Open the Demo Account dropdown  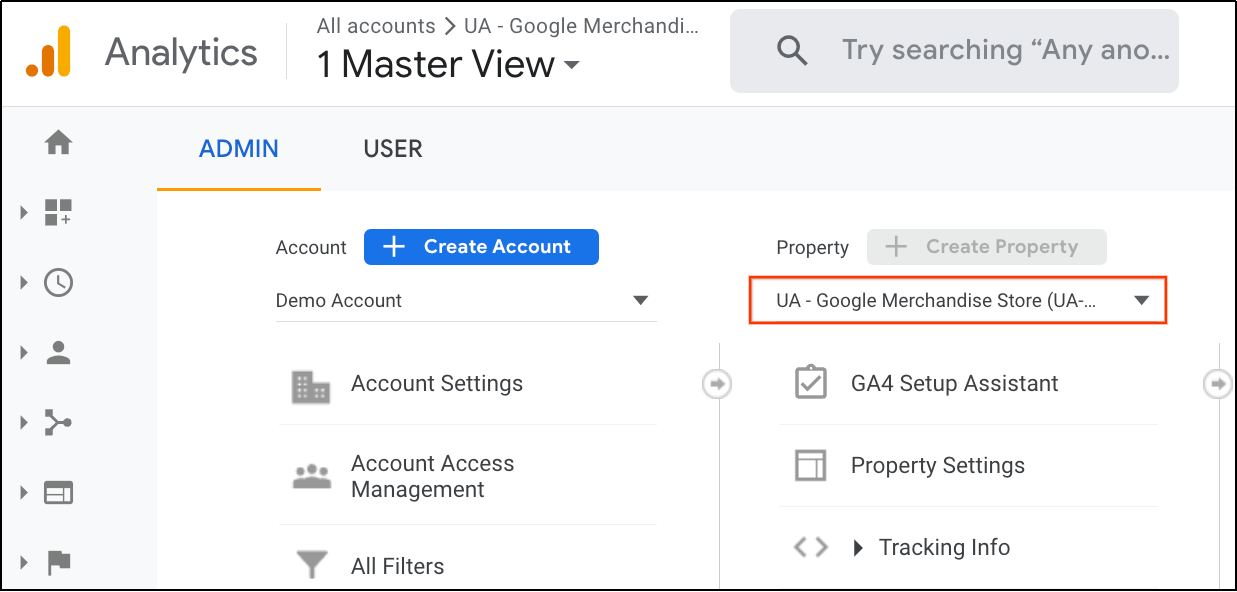pyautogui.click(x=465, y=300)
